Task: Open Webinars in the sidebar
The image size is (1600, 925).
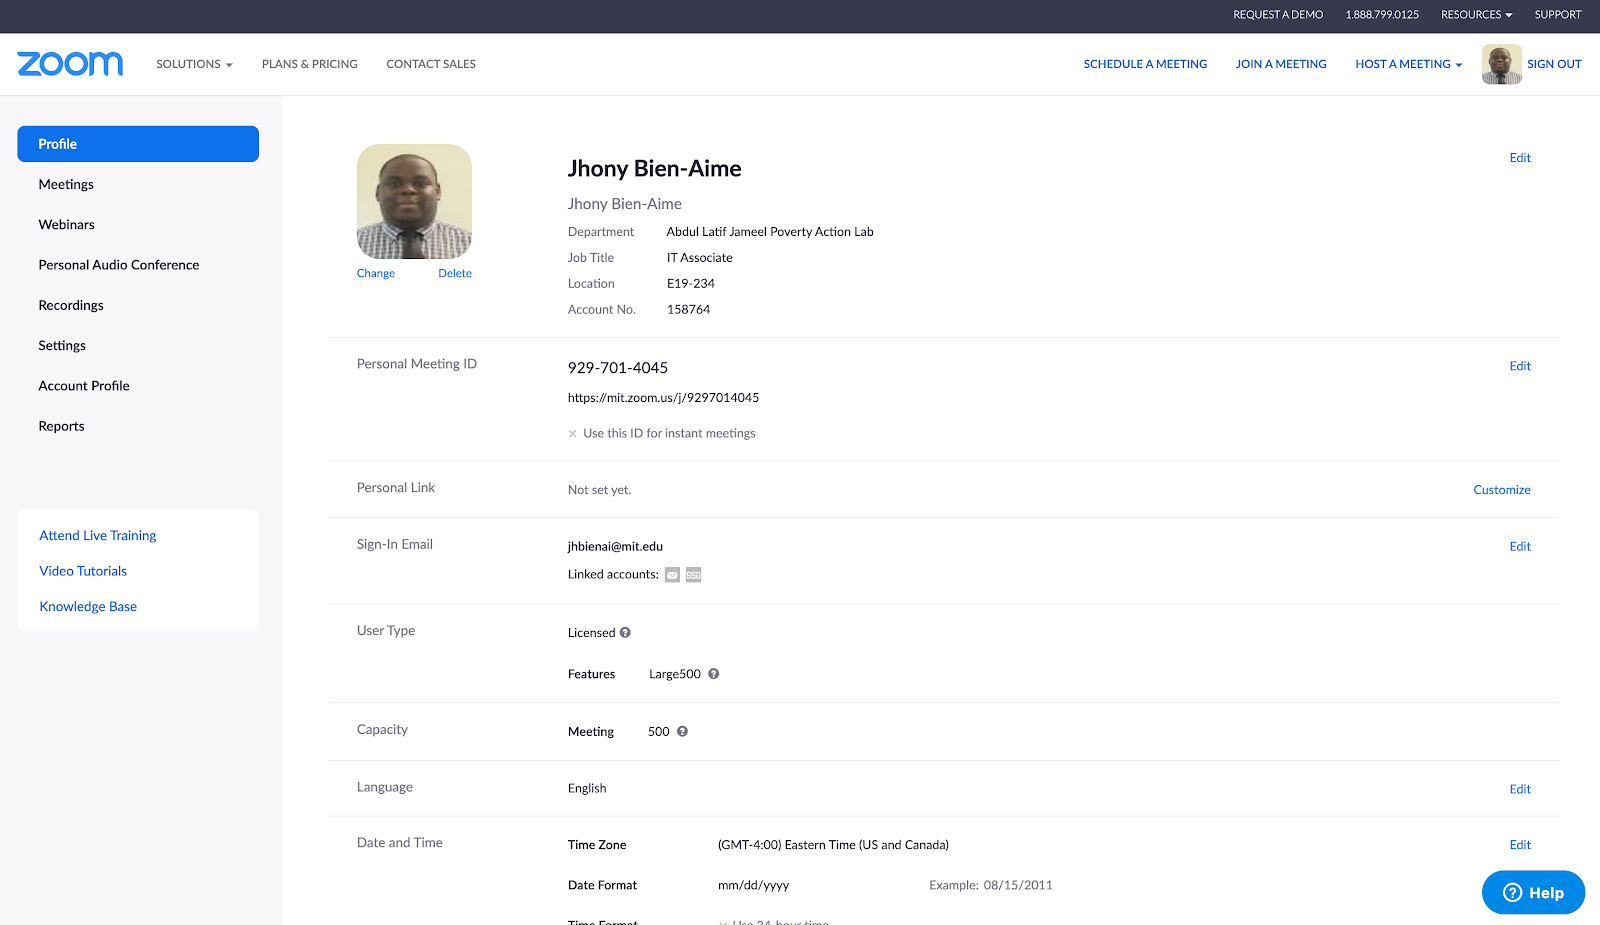Action: click(67, 225)
